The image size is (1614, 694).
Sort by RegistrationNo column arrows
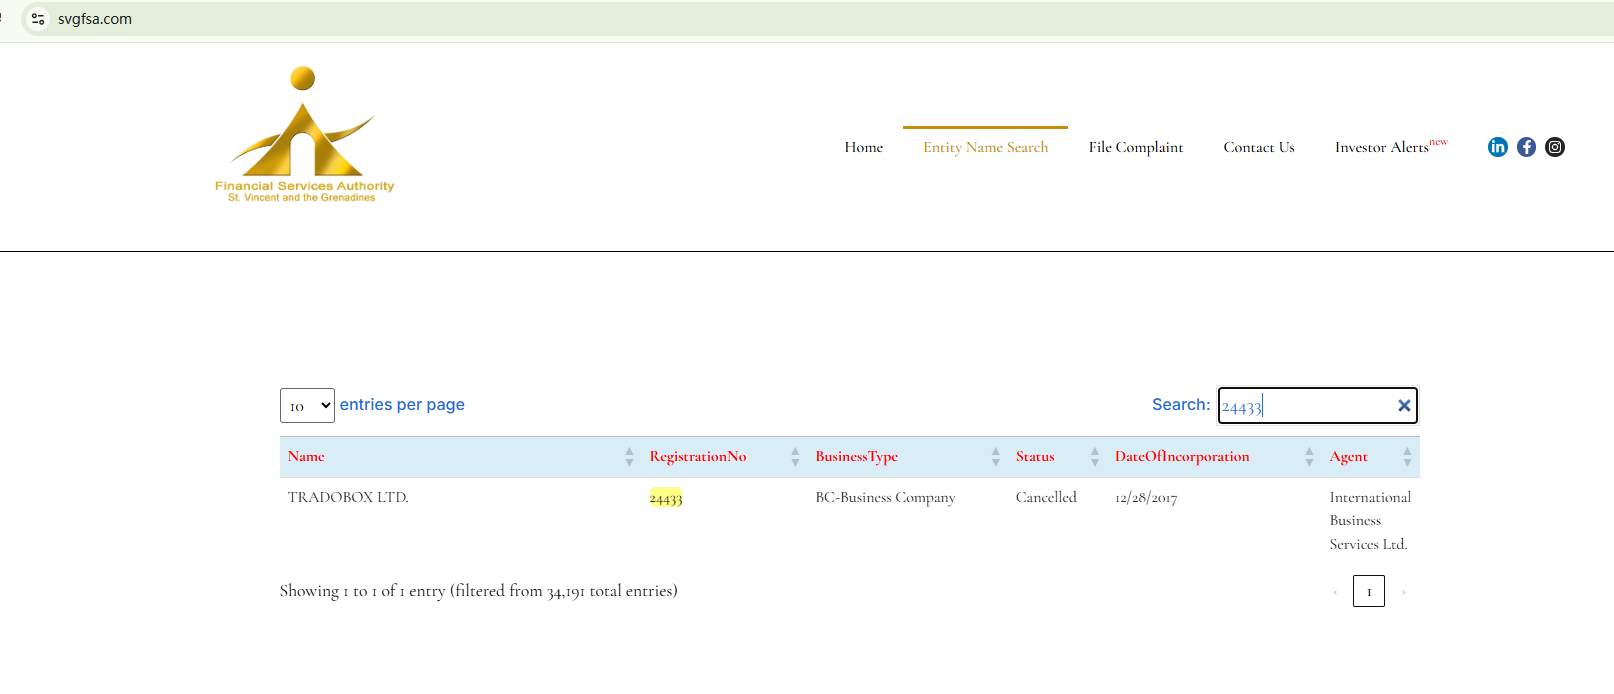[795, 457]
